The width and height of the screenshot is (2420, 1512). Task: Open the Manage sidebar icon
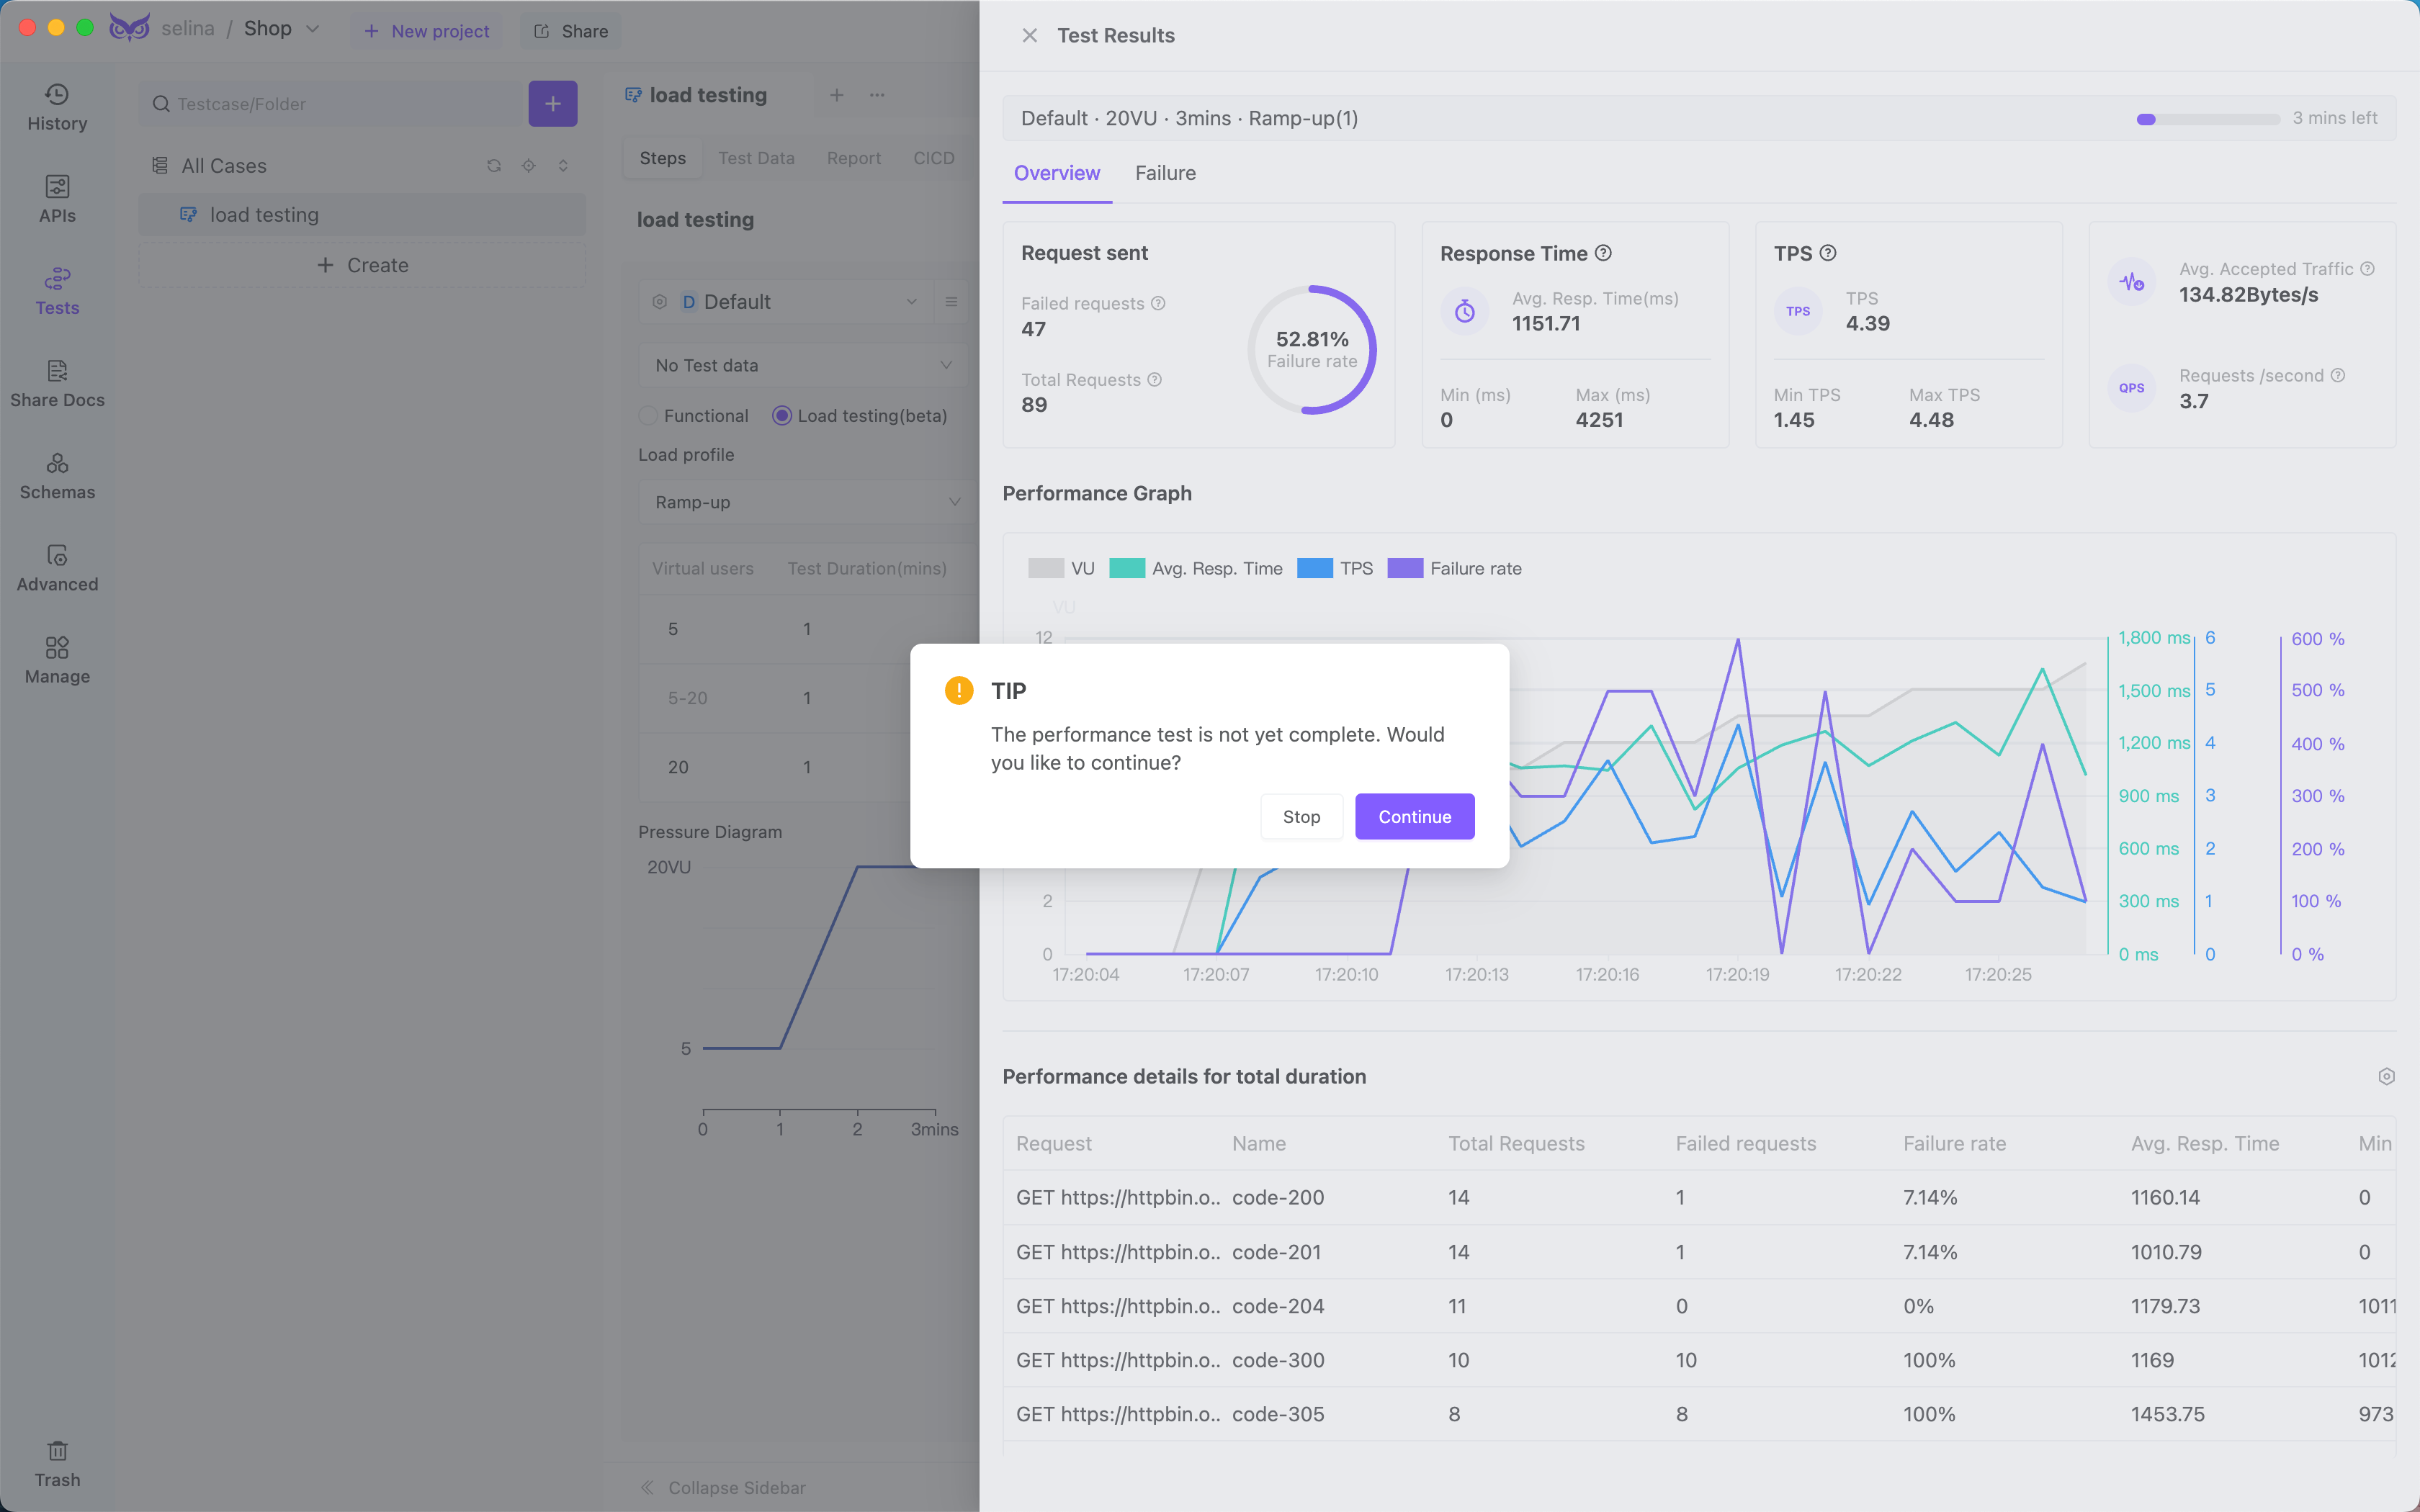click(57, 660)
